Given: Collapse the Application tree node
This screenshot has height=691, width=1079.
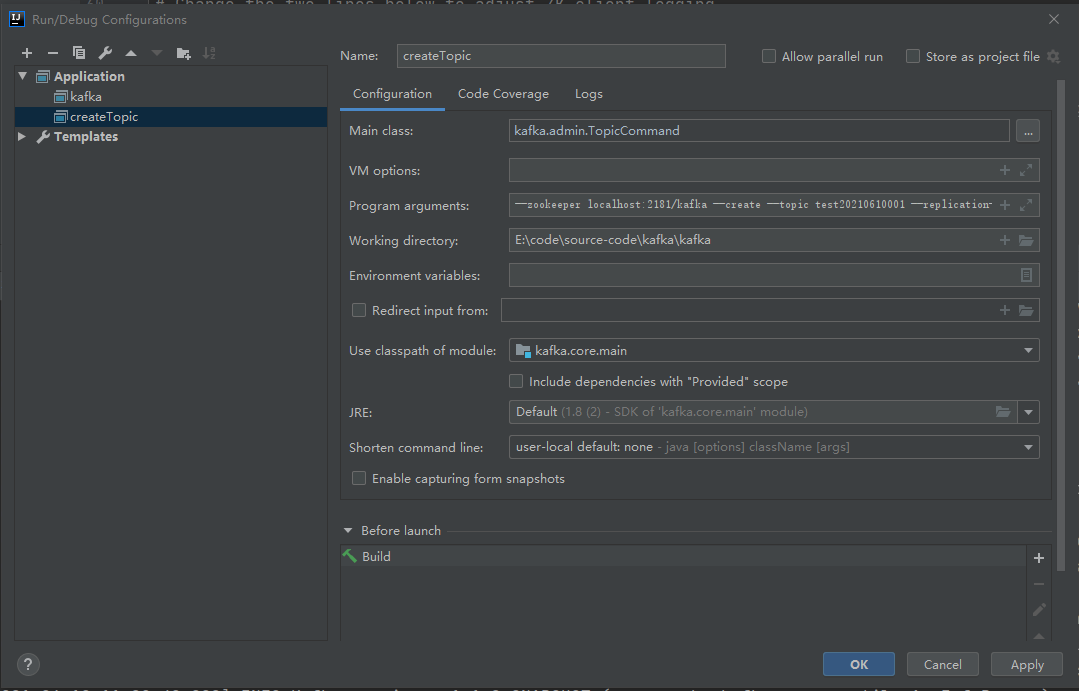Looking at the screenshot, I should 23,76.
